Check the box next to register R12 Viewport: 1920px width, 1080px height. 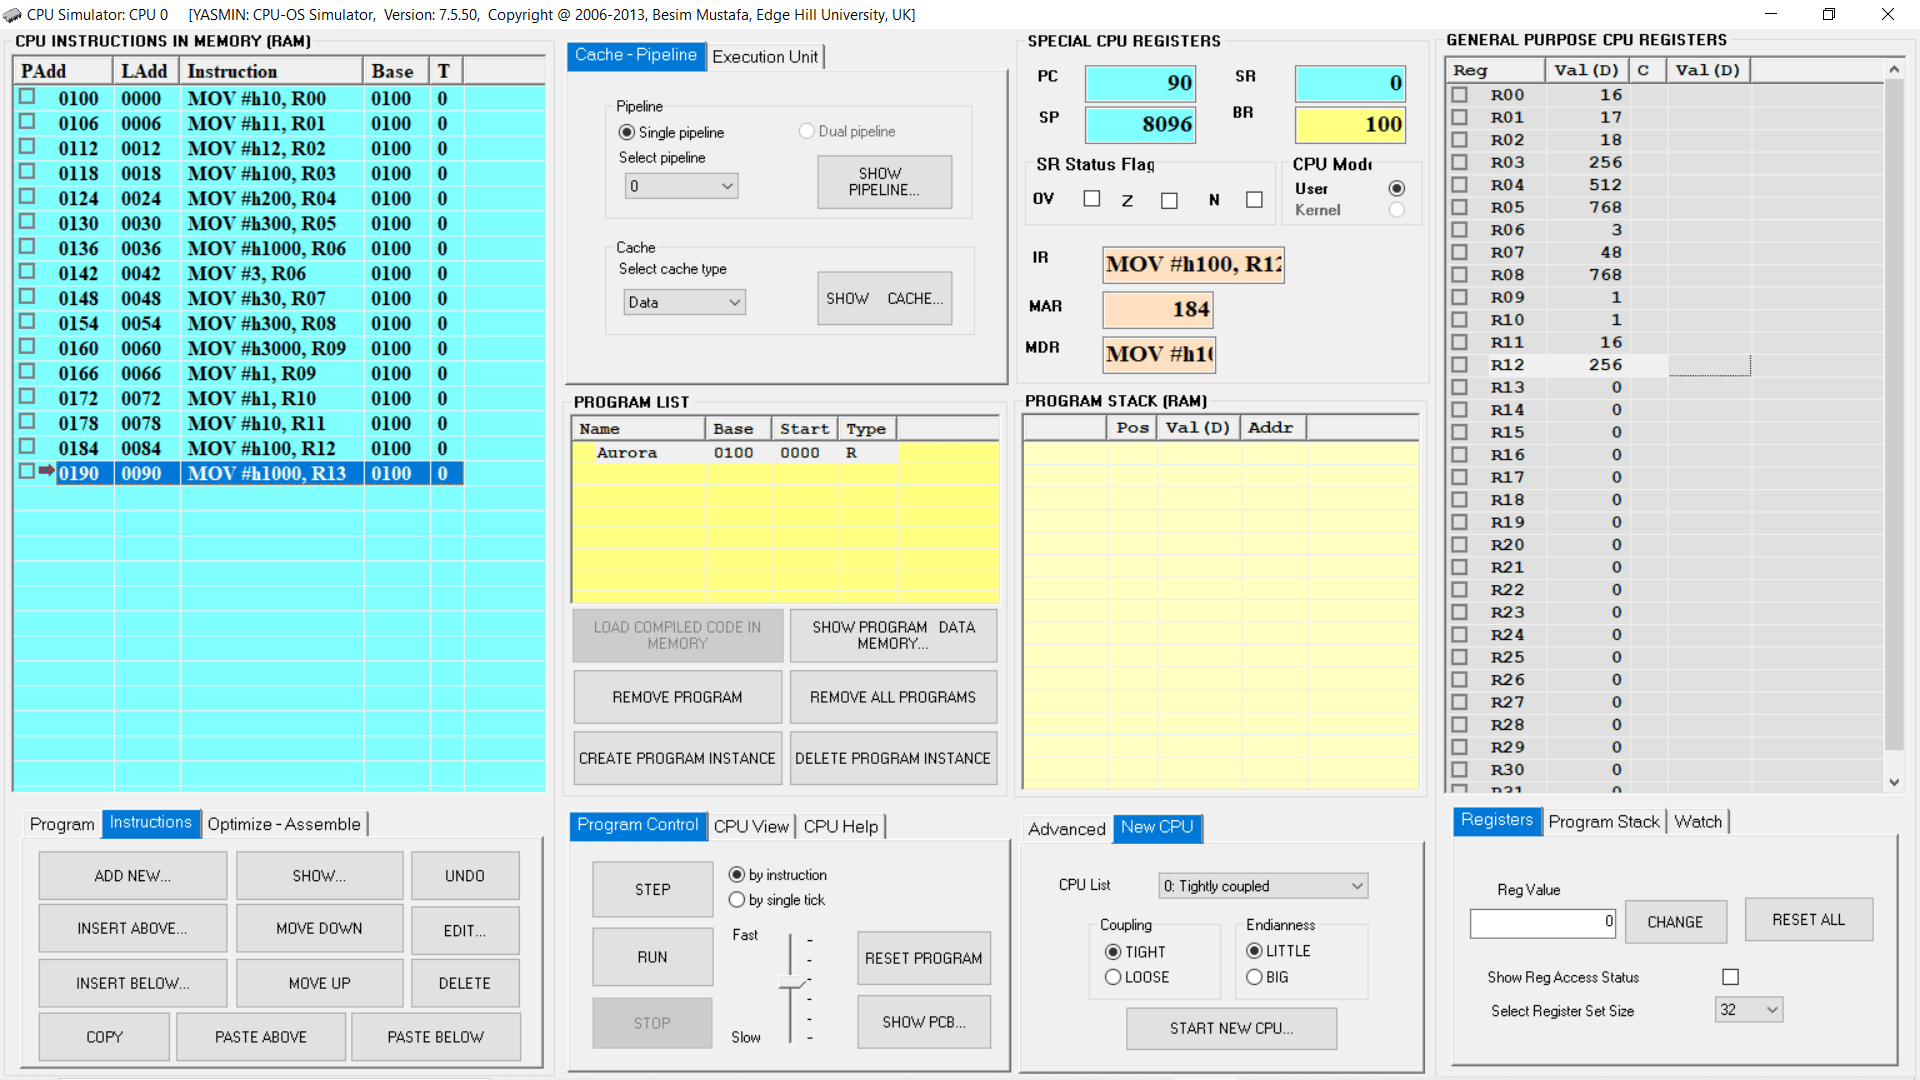click(1460, 365)
